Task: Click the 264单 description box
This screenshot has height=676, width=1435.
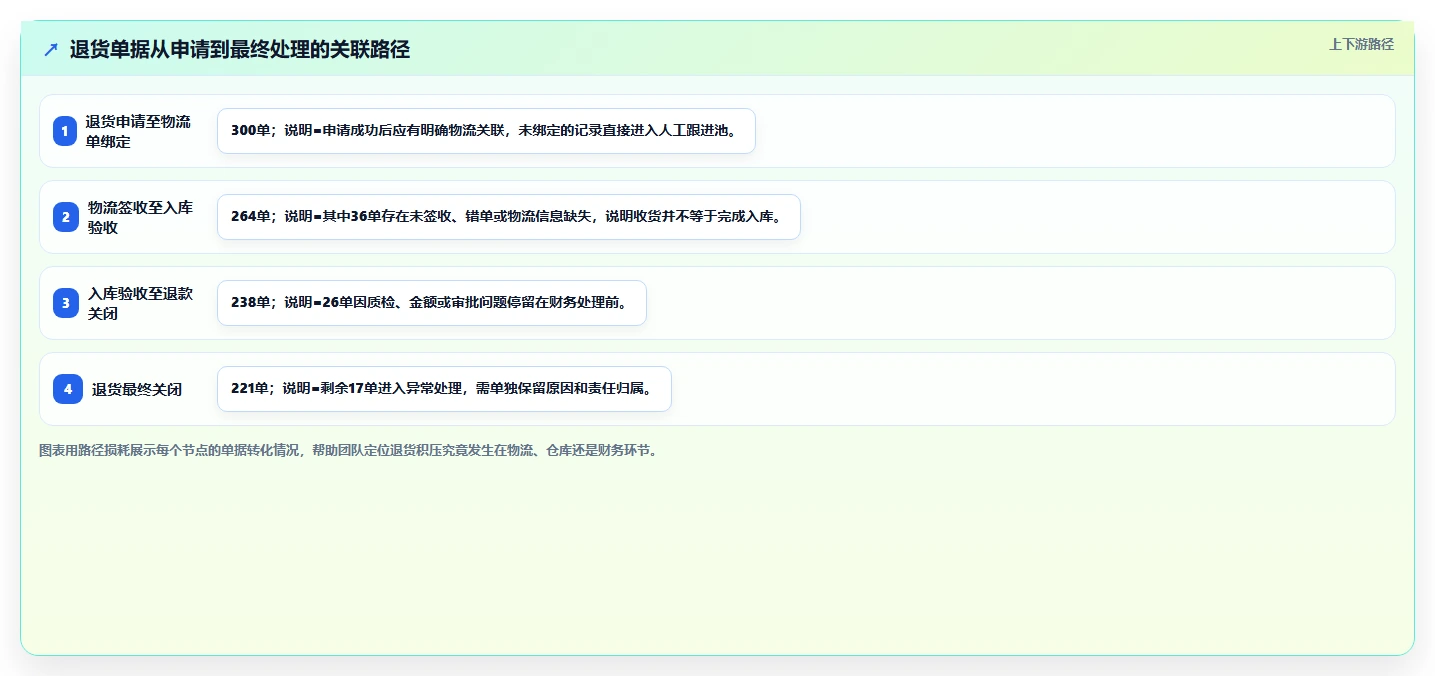Action: 509,217
